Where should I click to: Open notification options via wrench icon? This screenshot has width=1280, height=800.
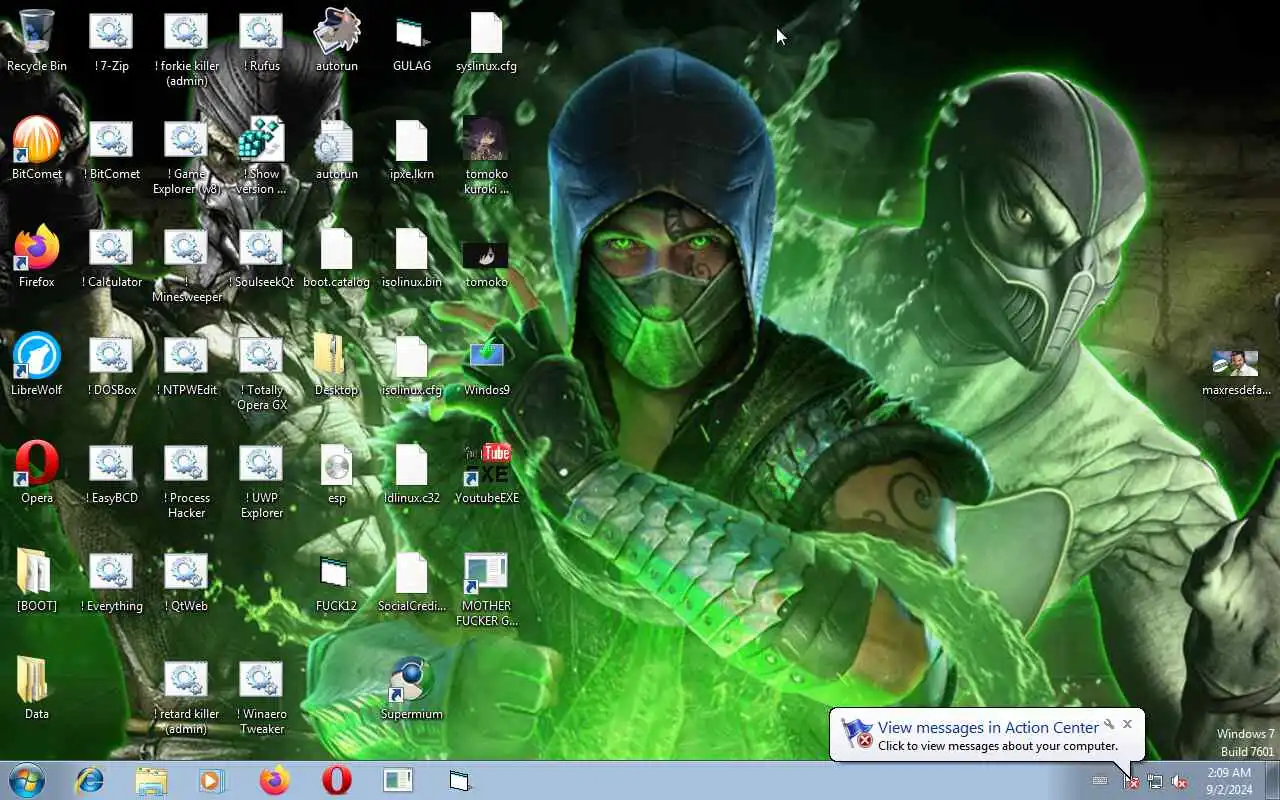coord(1109,724)
